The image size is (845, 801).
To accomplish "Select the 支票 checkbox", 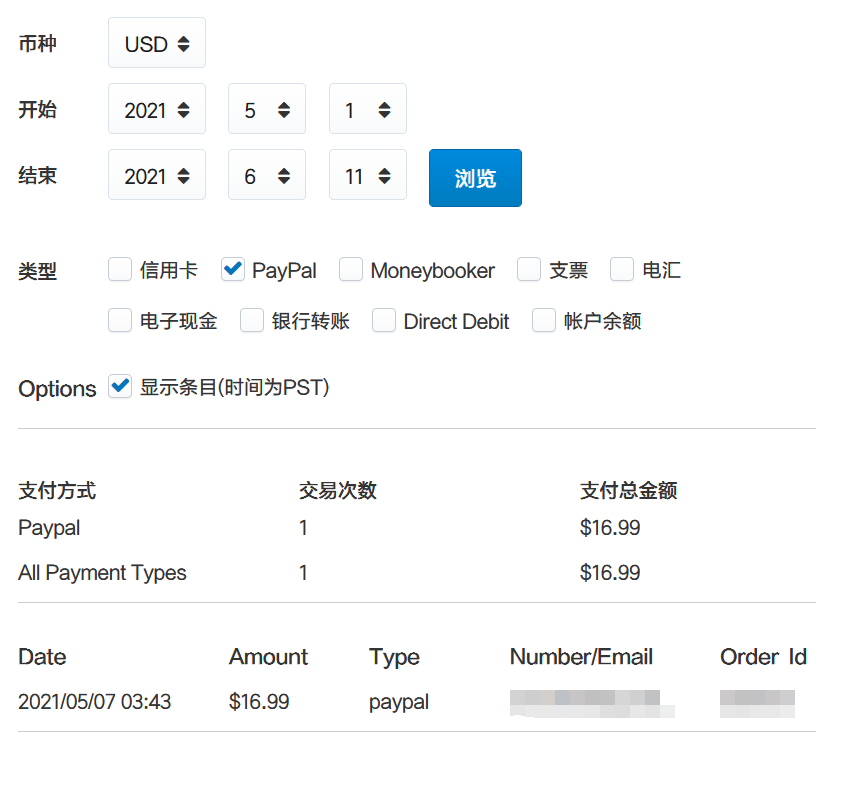I will point(529,269).
